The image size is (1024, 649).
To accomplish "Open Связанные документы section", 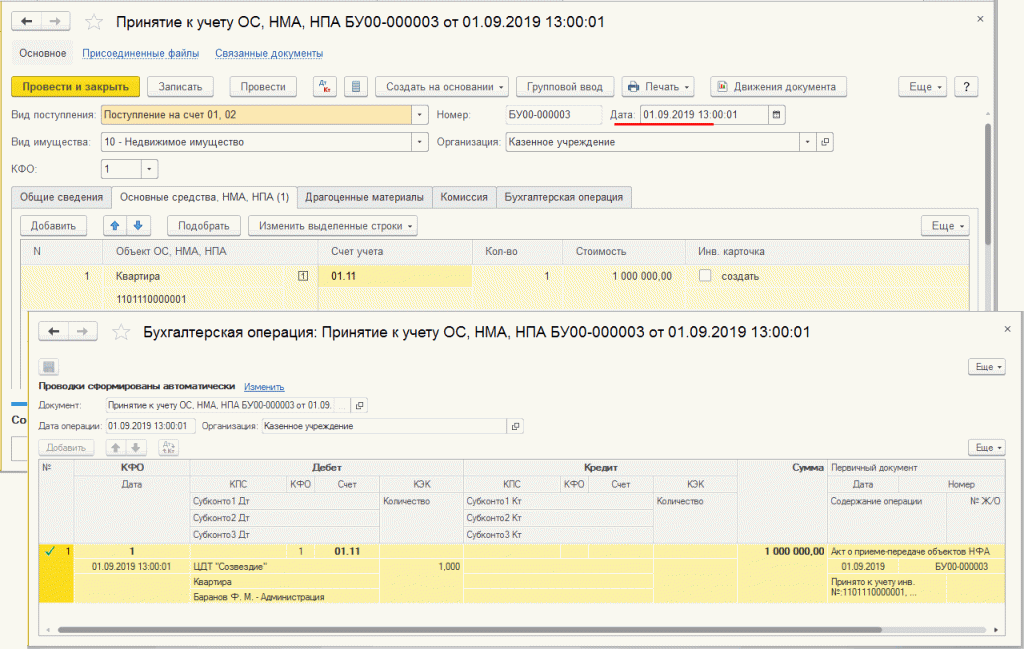I will (x=269, y=54).
